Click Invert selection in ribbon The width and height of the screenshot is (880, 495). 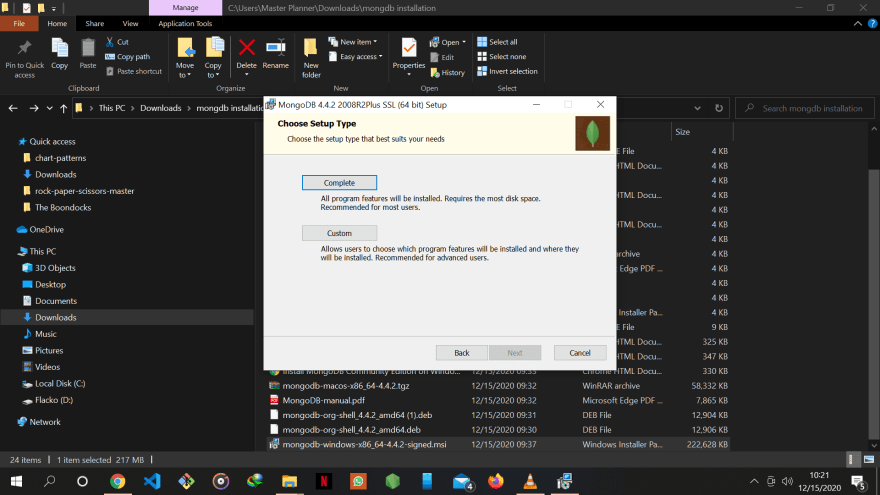507,71
